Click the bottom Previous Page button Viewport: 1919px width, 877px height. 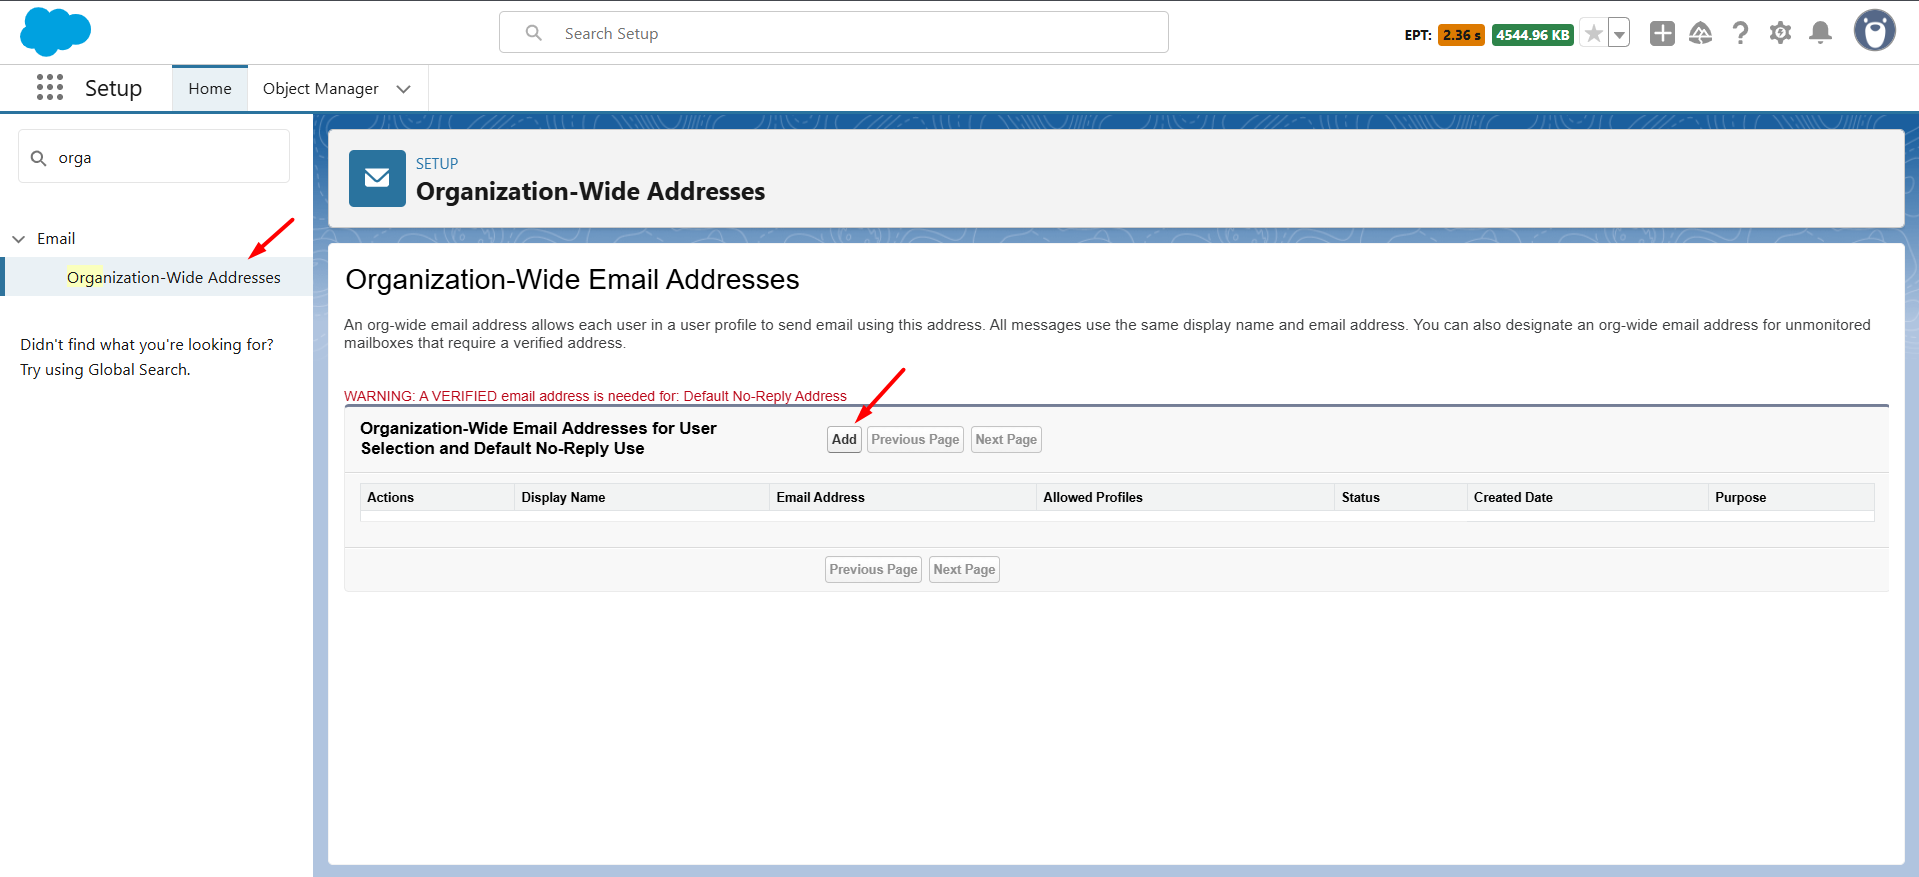(873, 569)
